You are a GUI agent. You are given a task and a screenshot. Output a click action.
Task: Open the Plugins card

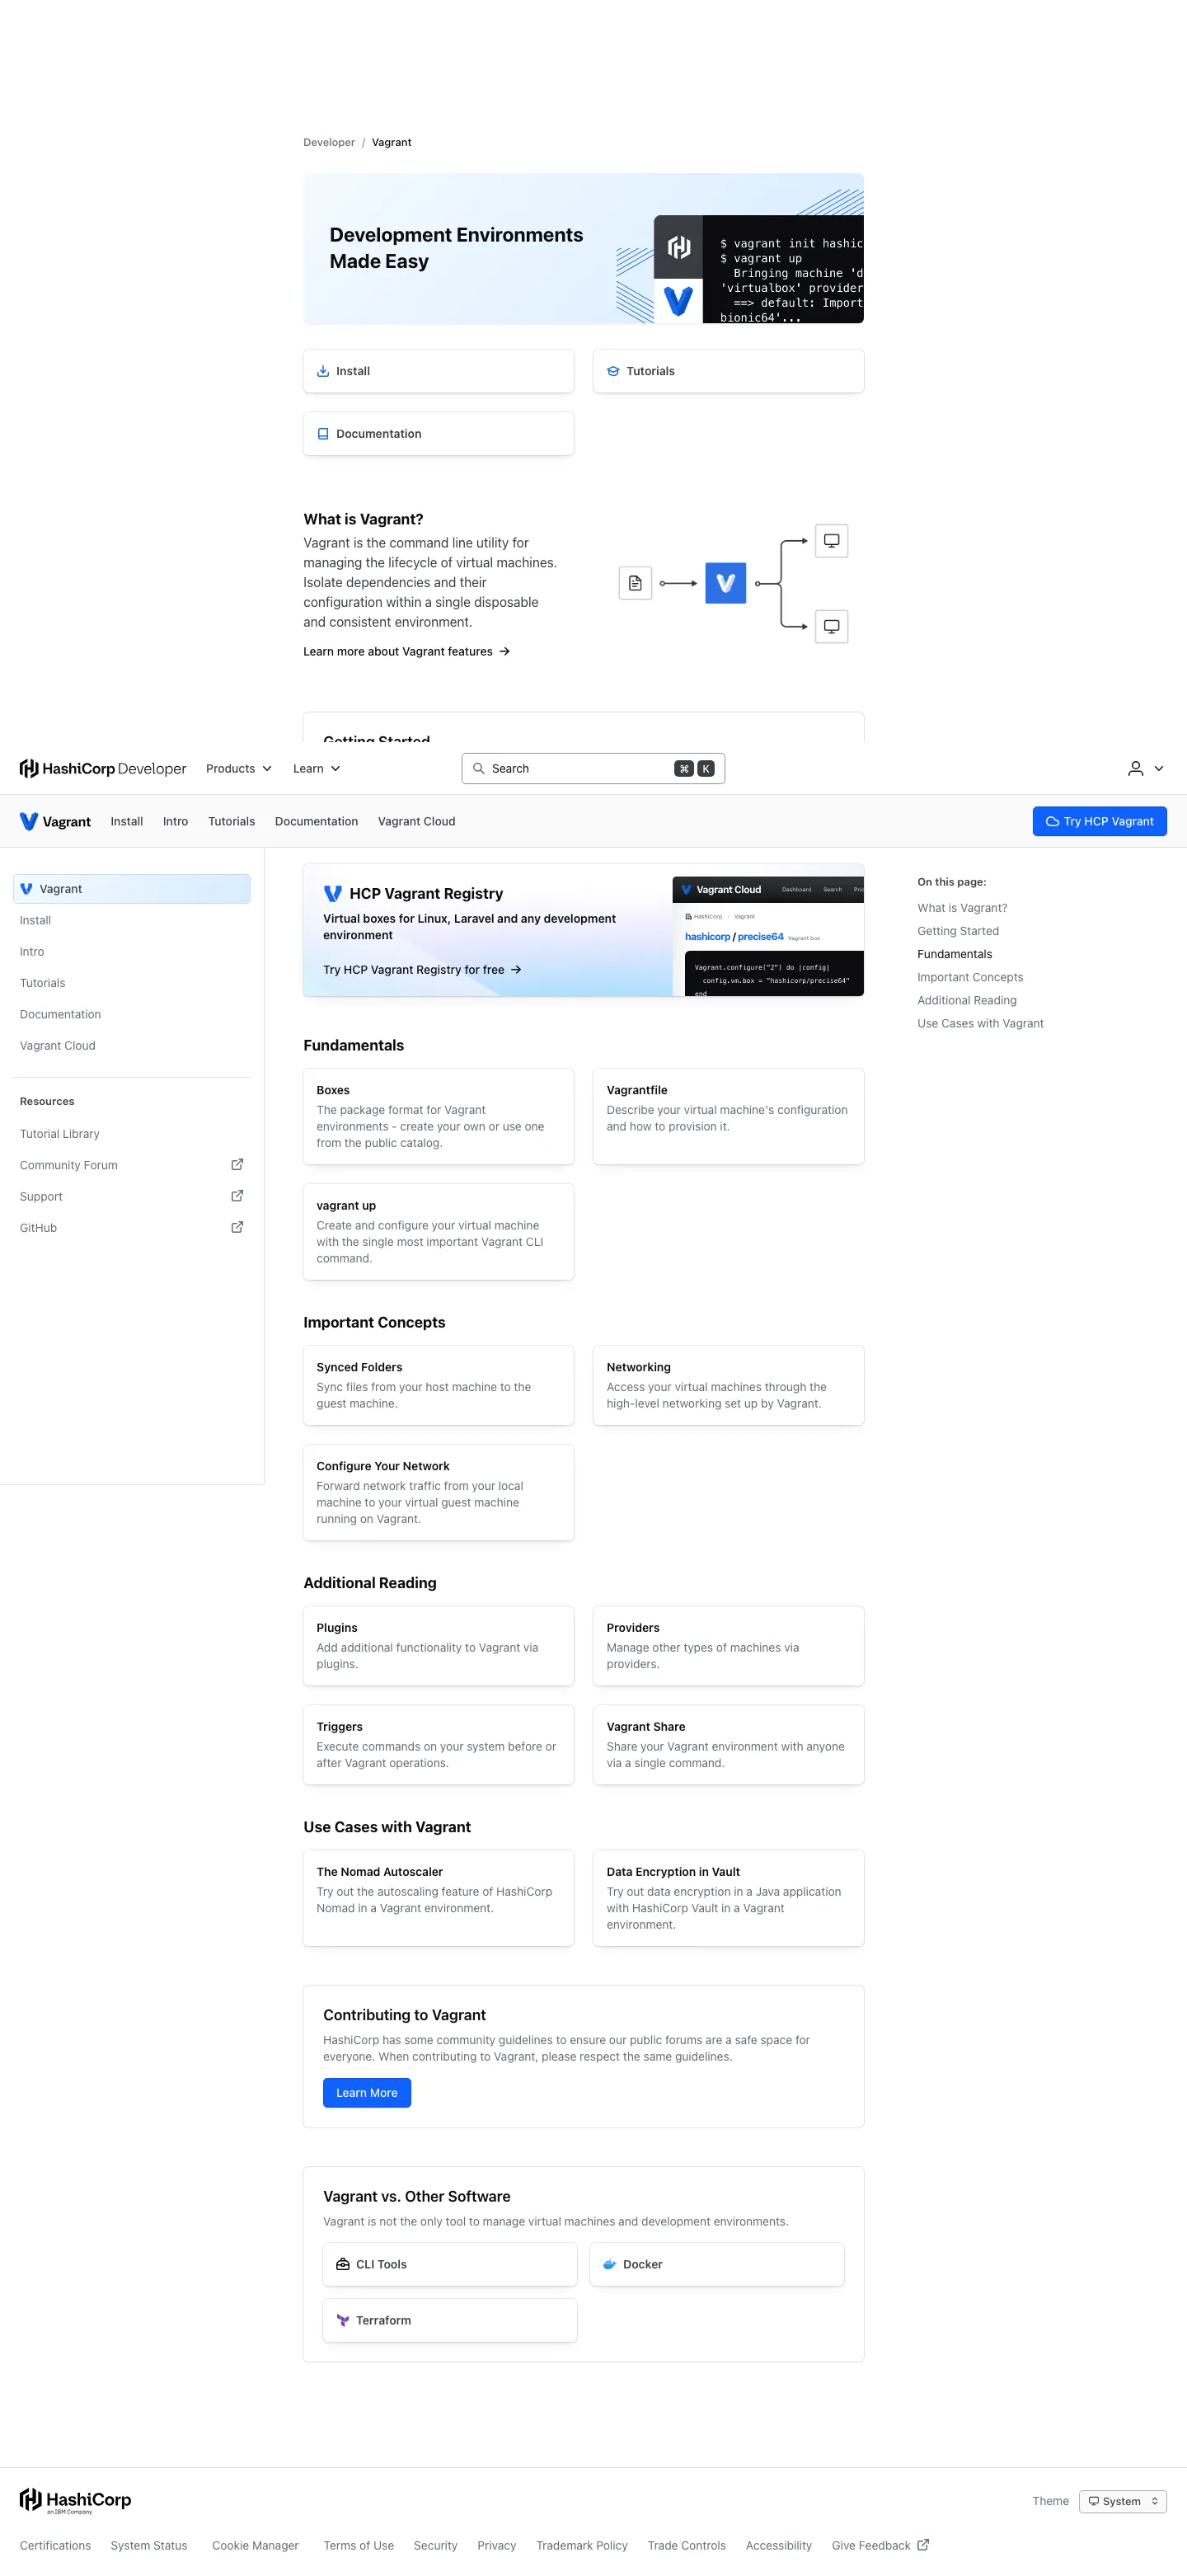tap(439, 1646)
